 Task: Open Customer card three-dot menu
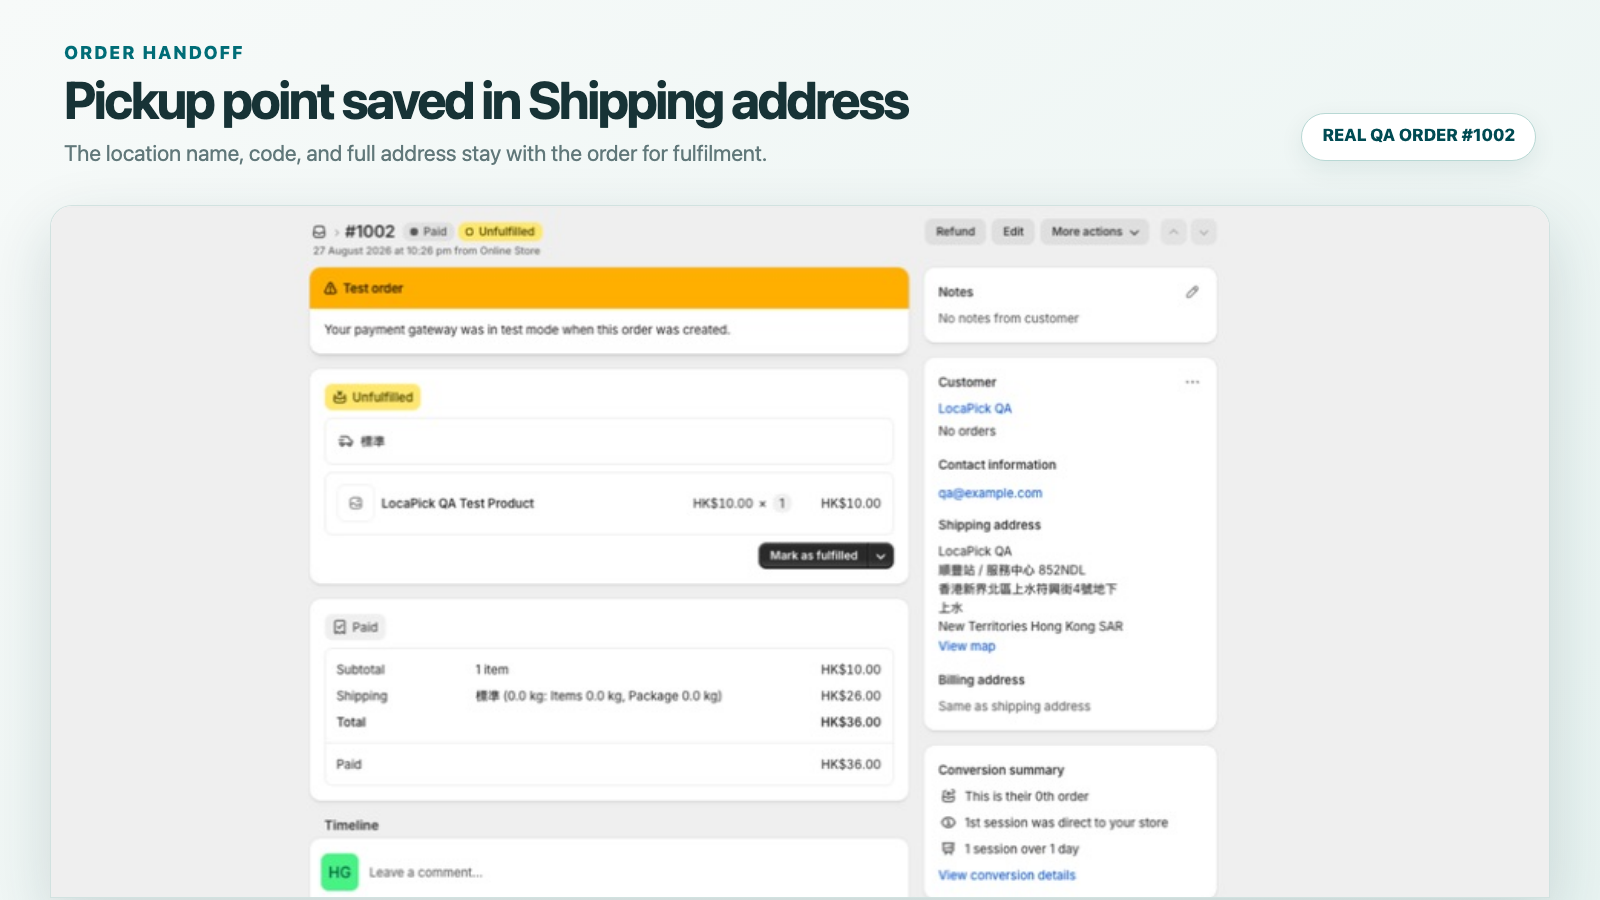coord(1192,382)
